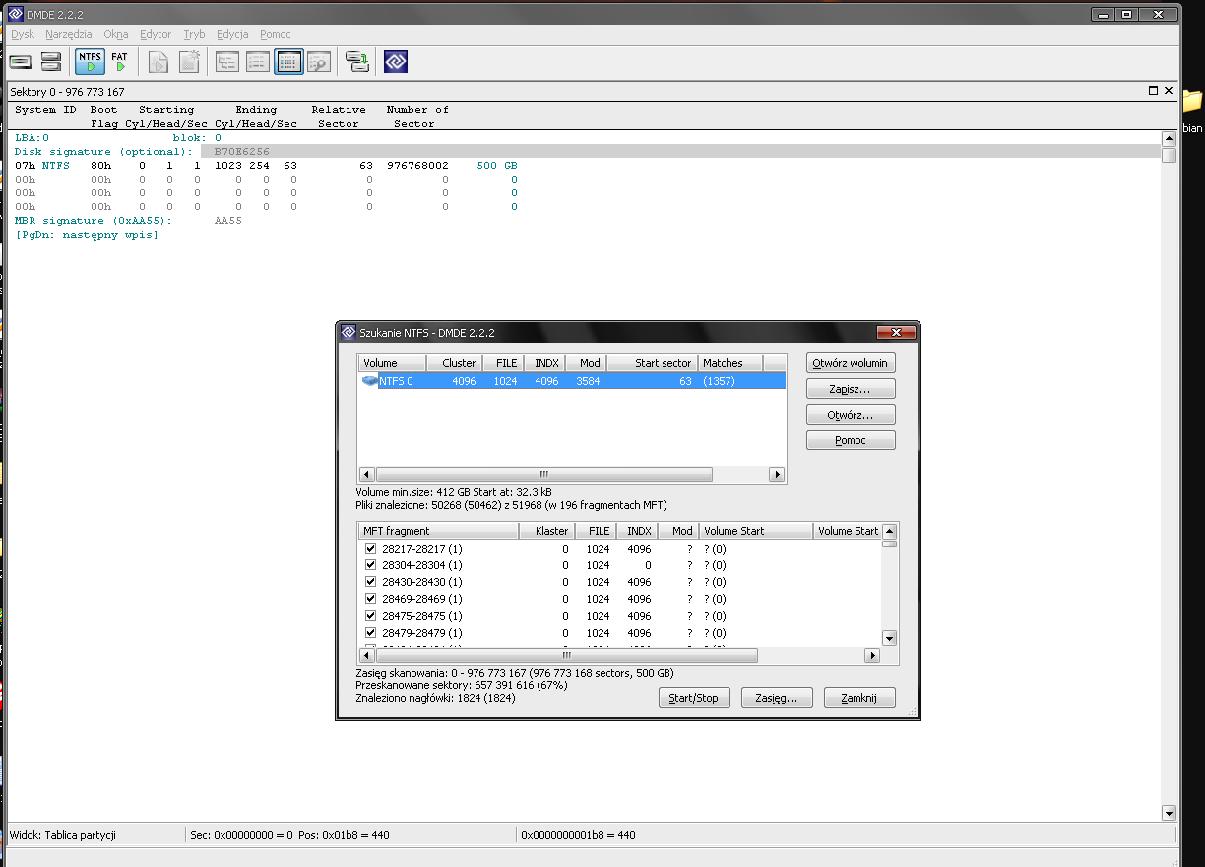Uncheck MFT fragment 28475-28475

point(371,616)
